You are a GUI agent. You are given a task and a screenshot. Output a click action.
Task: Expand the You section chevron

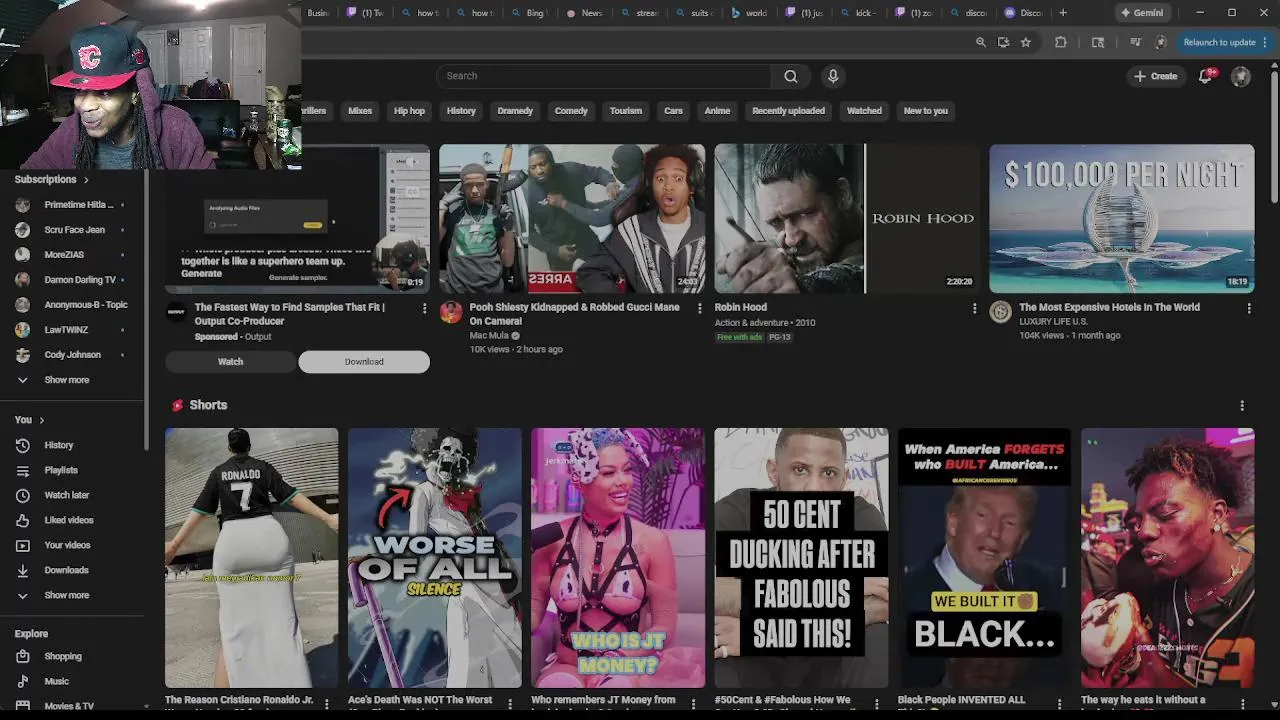(41, 420)
